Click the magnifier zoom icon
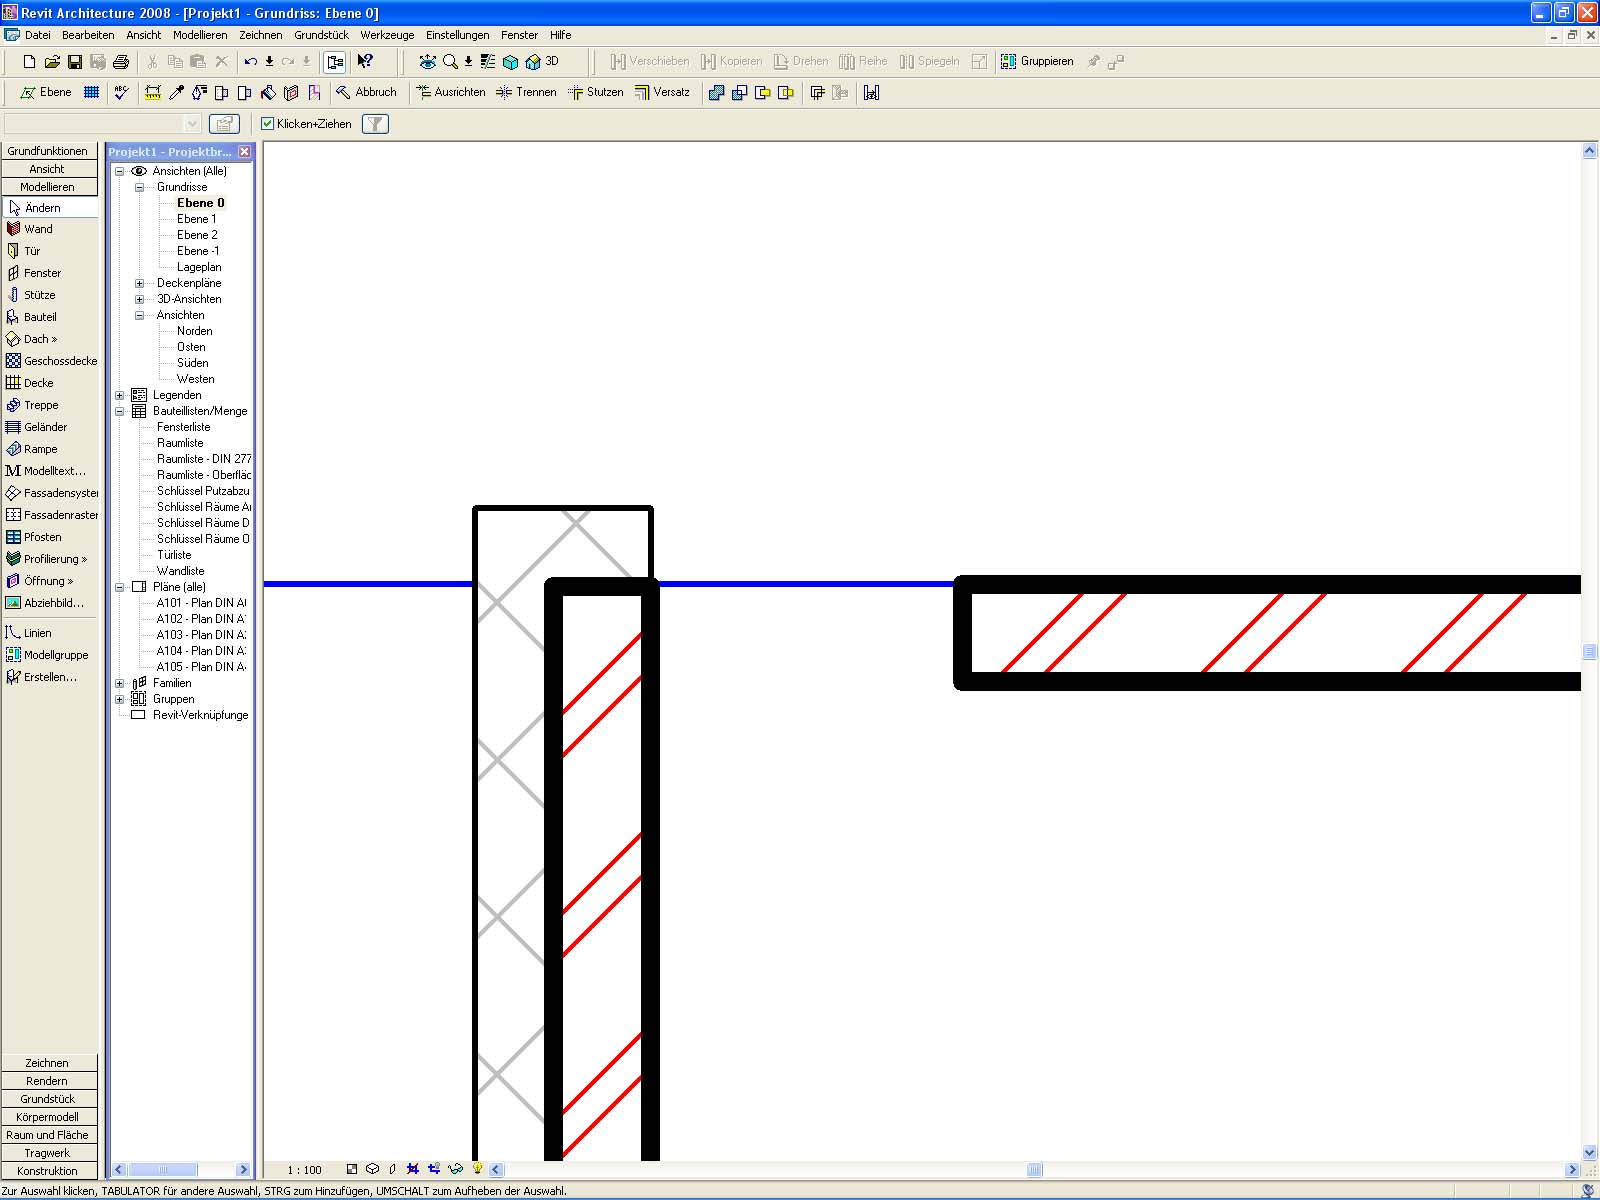The image size is (1600, 1200). point(450,62)
